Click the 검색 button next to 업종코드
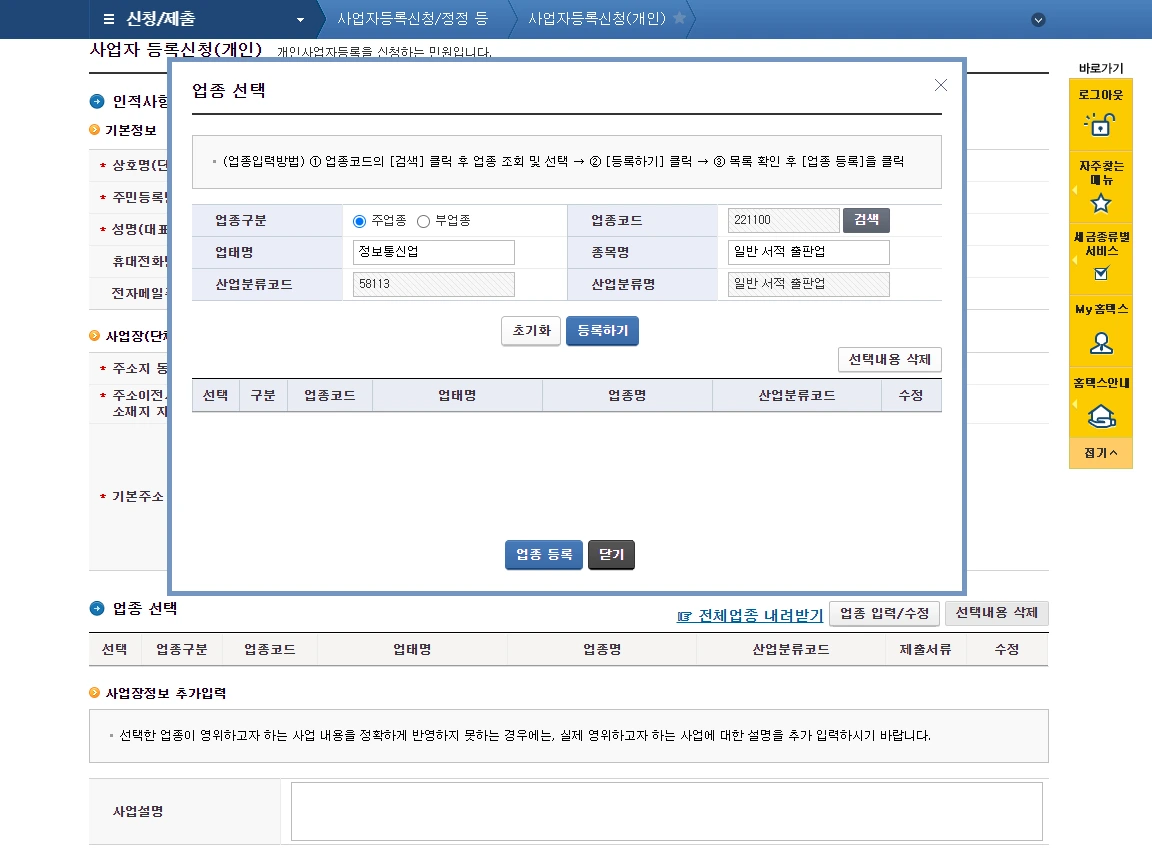This screenshot has height=850, width=1152. pyautogui.click(x=866, y=220)
